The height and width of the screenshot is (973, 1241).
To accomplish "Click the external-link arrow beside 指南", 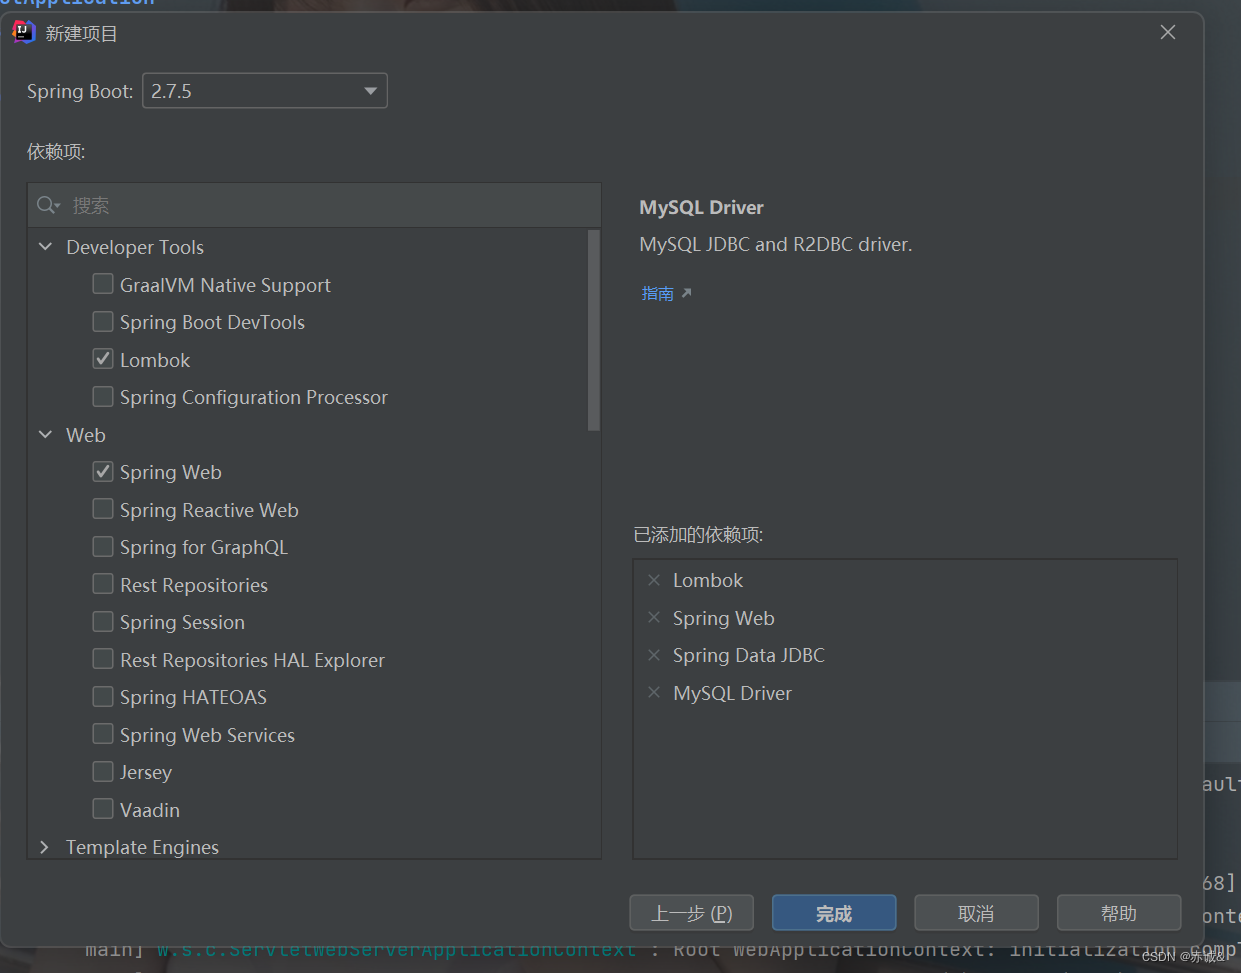I will [x=684, y=291].
